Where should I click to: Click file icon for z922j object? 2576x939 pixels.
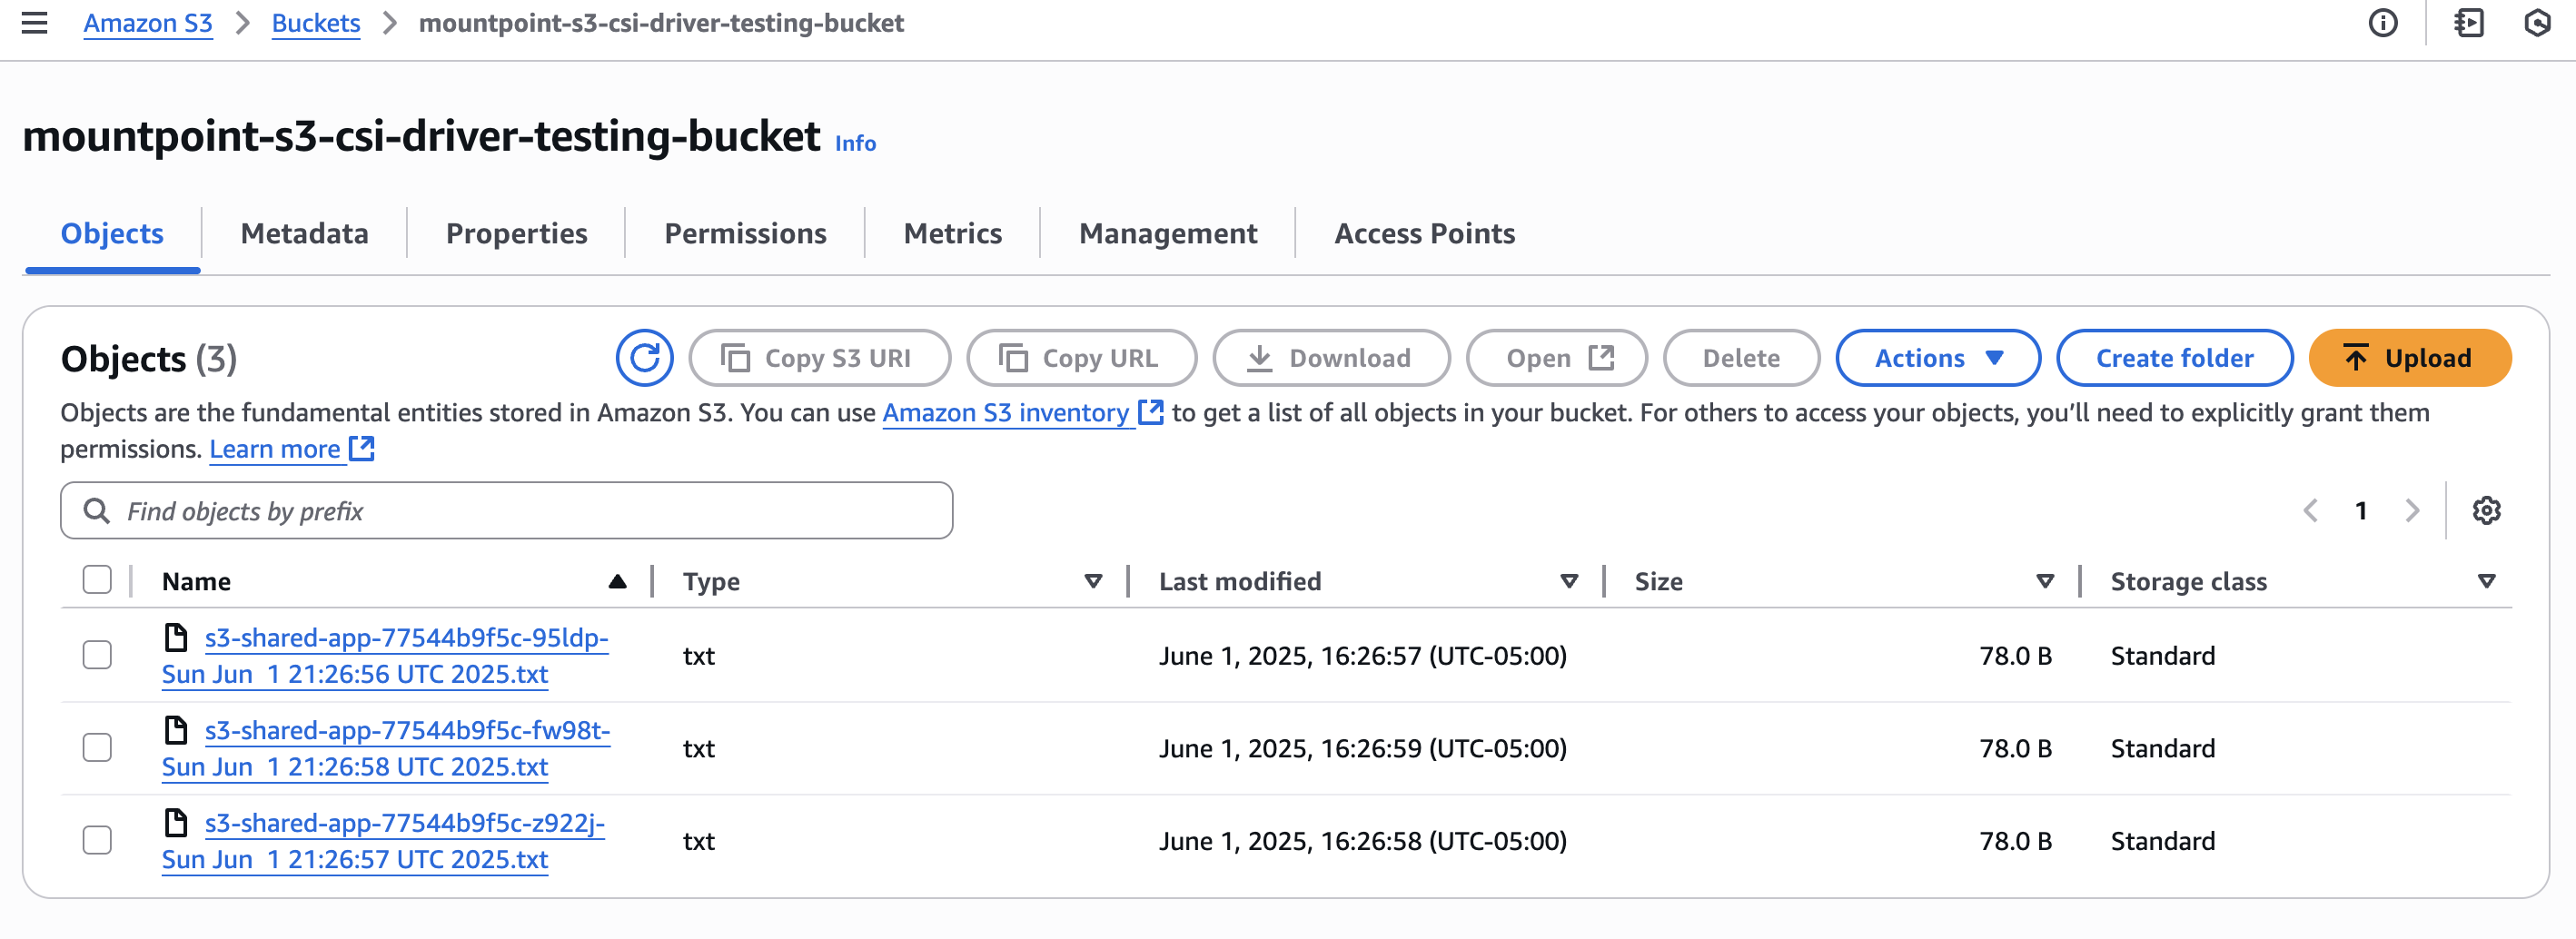(x=176, y=823)
